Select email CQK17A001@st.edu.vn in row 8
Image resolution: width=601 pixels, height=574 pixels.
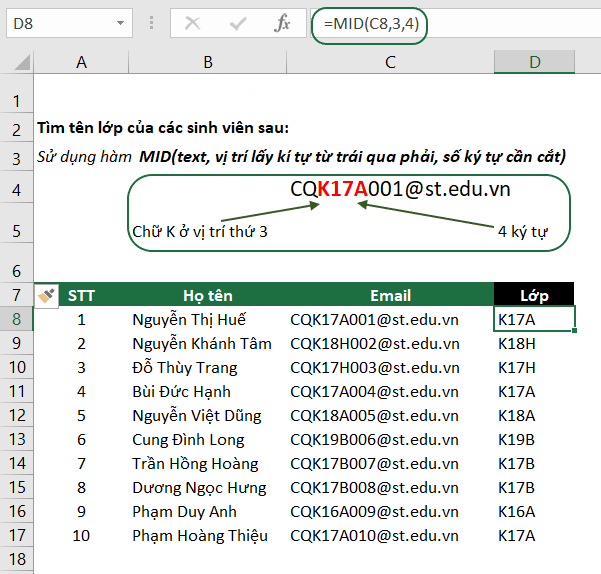click(x=390, y=319)
